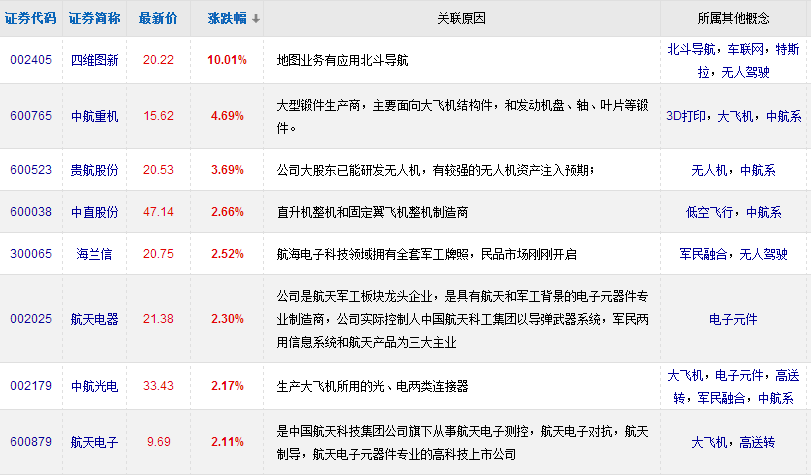Select price 20.75 of 海兰信
811x475 pixels.
click(158, 254)
